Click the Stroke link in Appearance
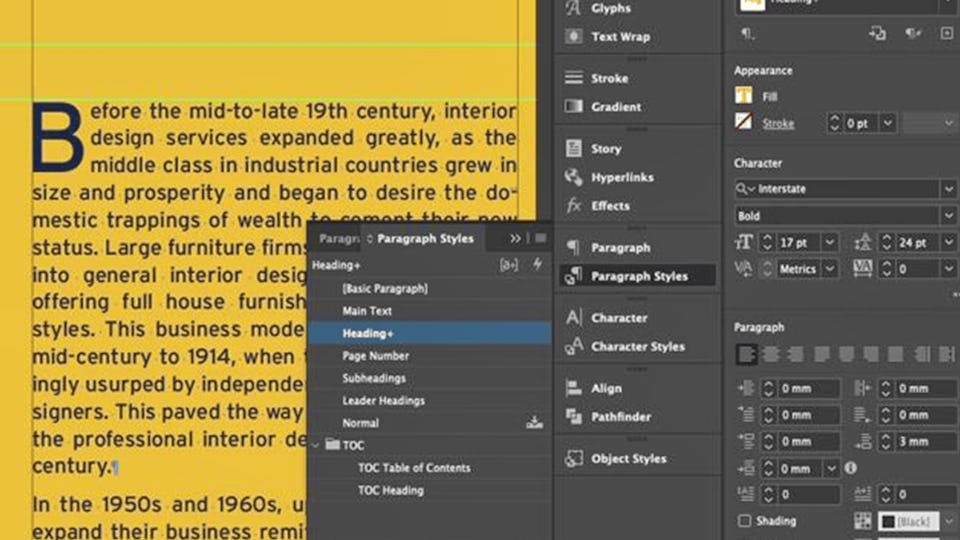This screenshot has width=960, height=540. click(778, 124)
